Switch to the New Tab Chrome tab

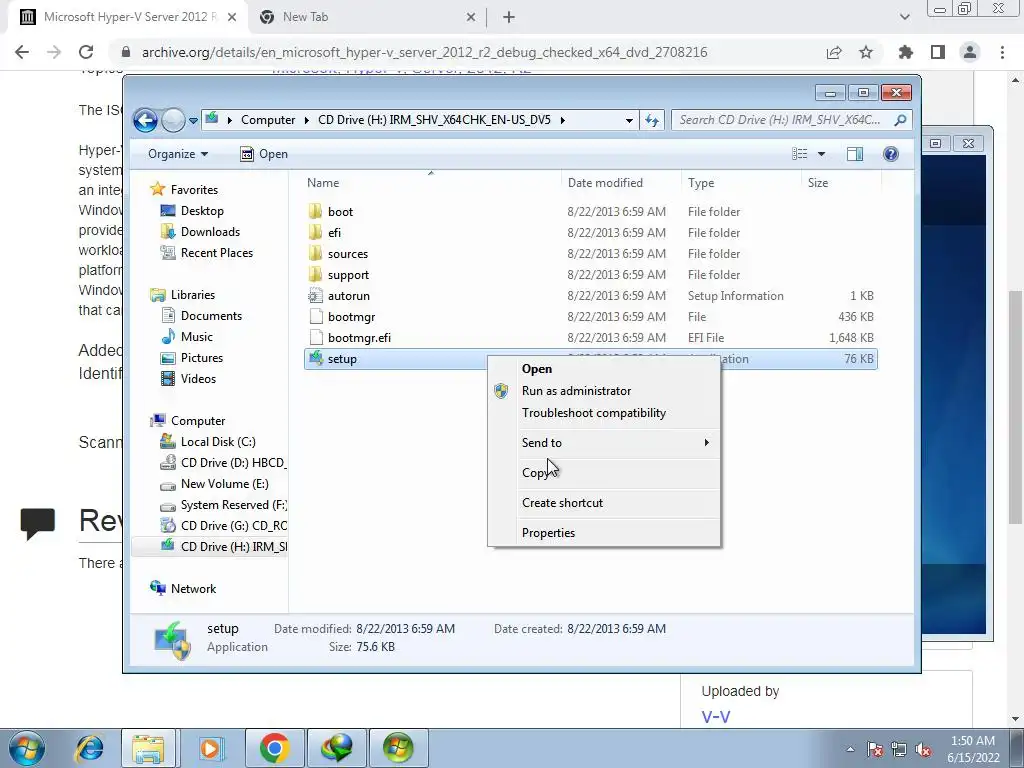pyautogui.click(x=366, y=18)
